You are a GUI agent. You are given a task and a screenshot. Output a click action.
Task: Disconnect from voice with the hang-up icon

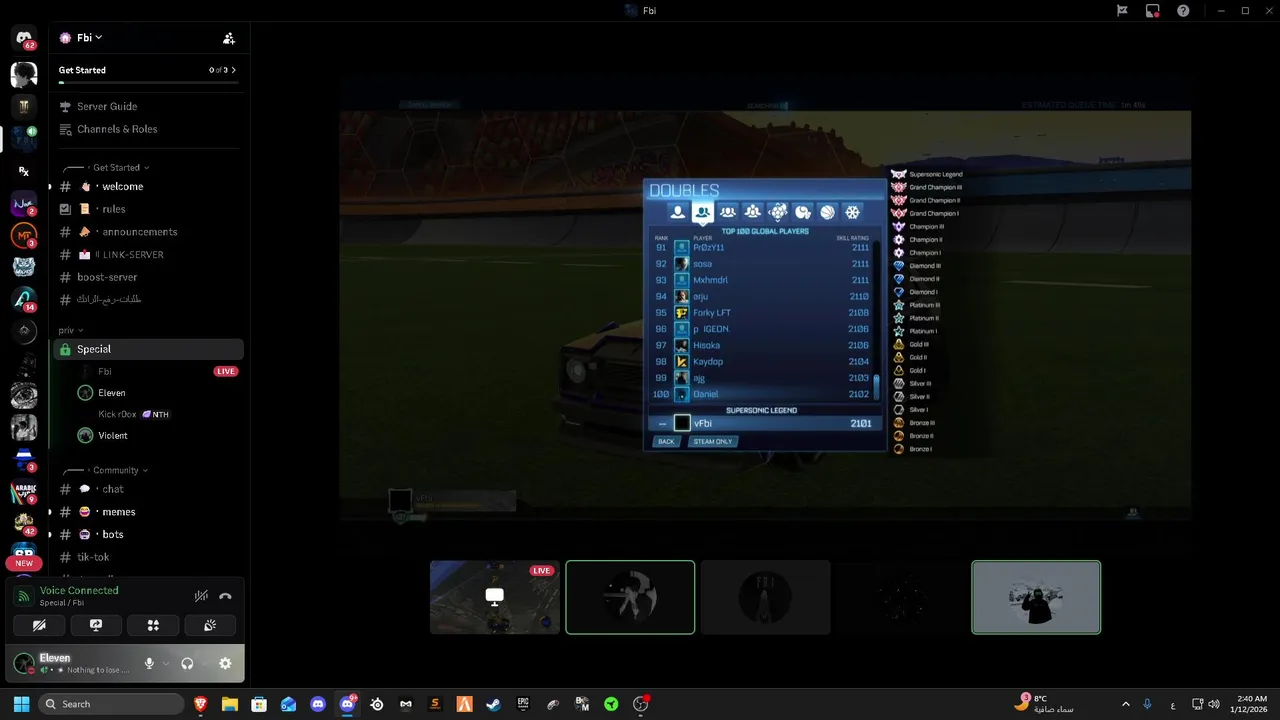click(225, 596)
